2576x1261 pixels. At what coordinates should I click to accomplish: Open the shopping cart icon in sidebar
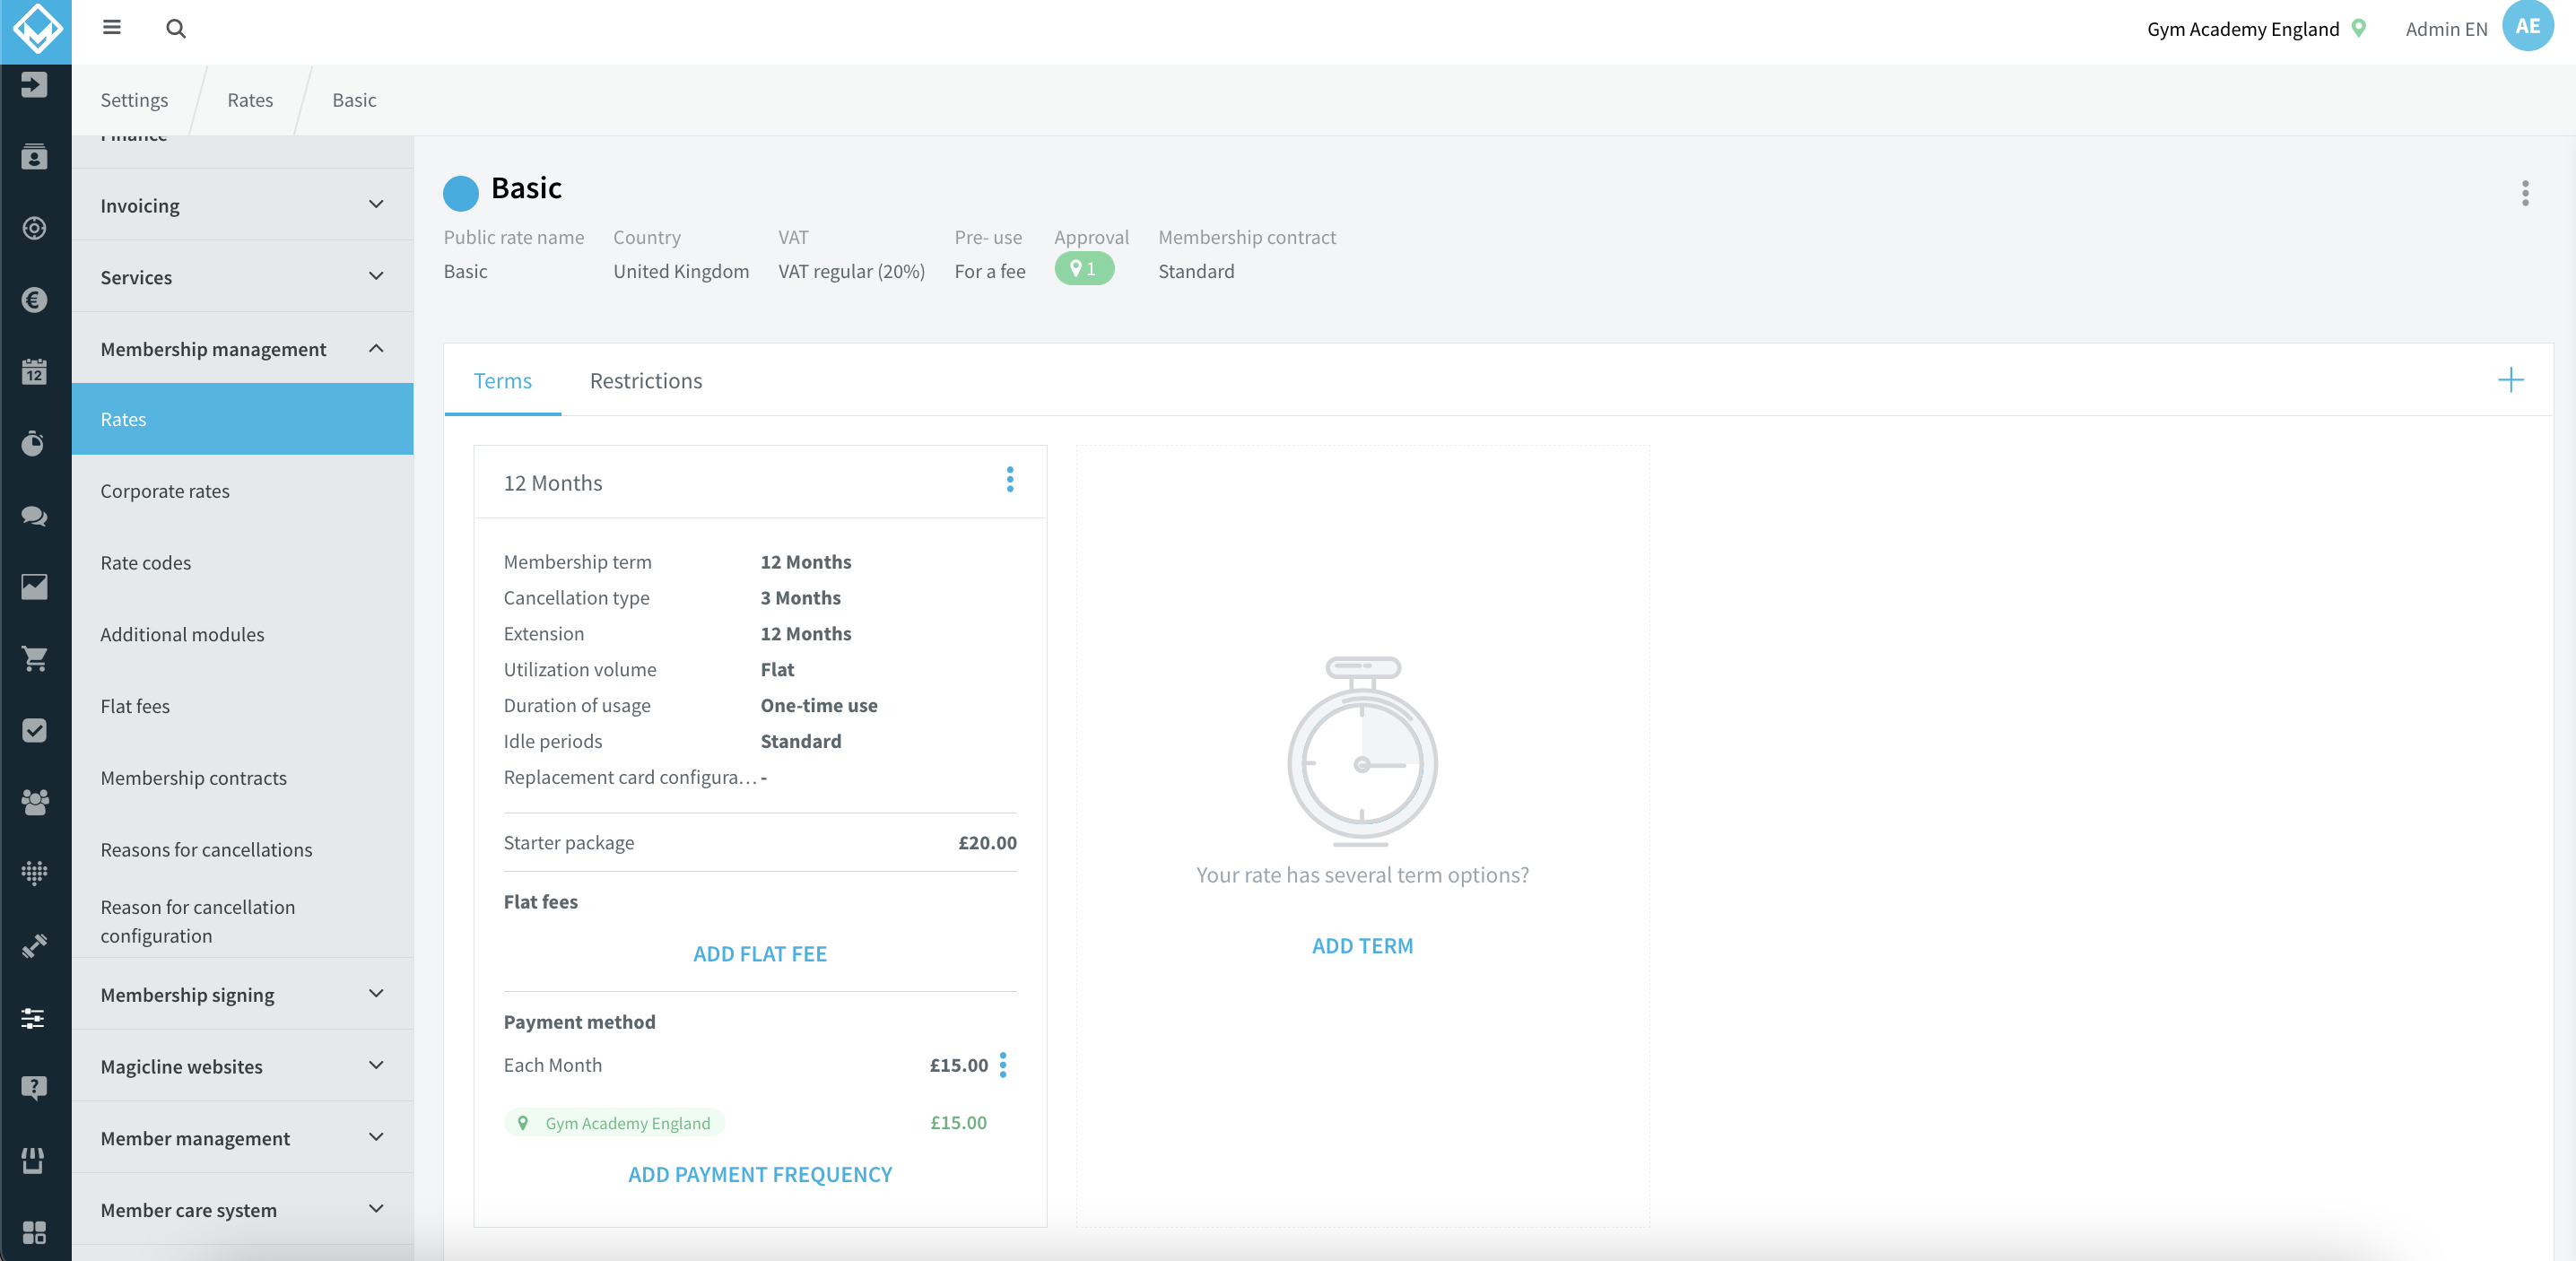[x=34, y=658]
